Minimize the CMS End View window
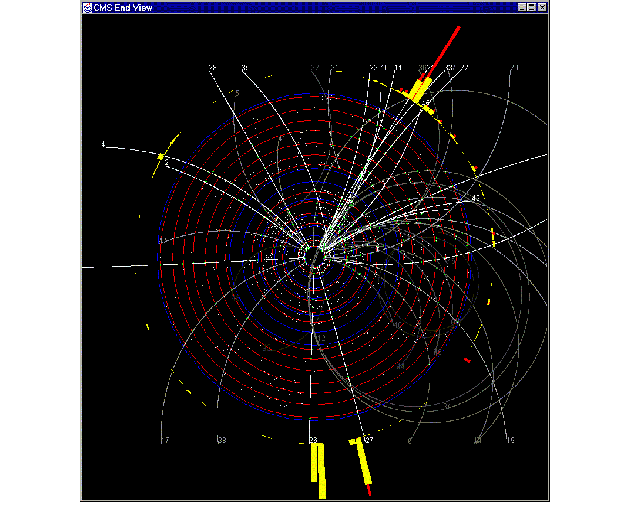Screen dimensions: 640x512 523,7
